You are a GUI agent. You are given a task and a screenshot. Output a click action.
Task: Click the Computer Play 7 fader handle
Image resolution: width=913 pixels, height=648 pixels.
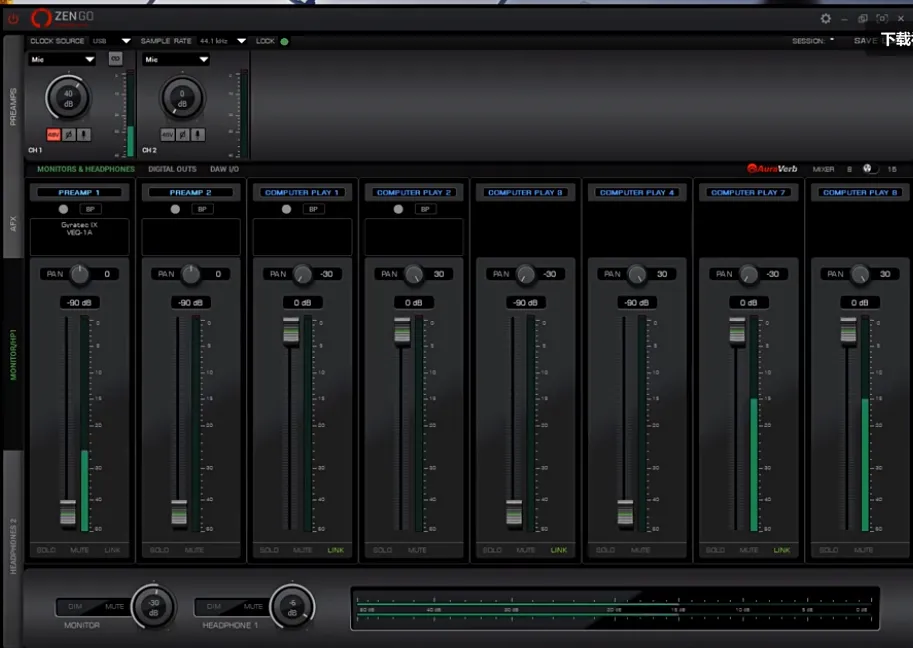pyautogui.click(x=737, y=329)
